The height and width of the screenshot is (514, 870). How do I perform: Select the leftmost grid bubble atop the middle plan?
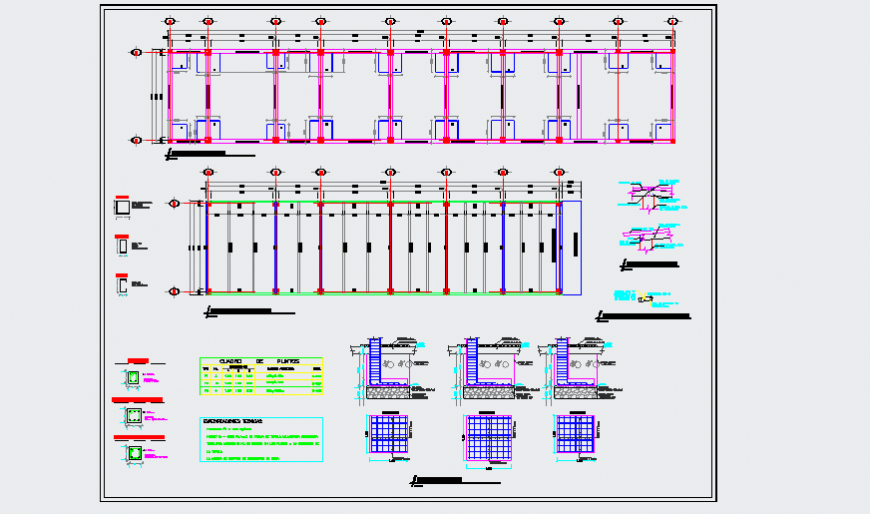tap(208, 172)
